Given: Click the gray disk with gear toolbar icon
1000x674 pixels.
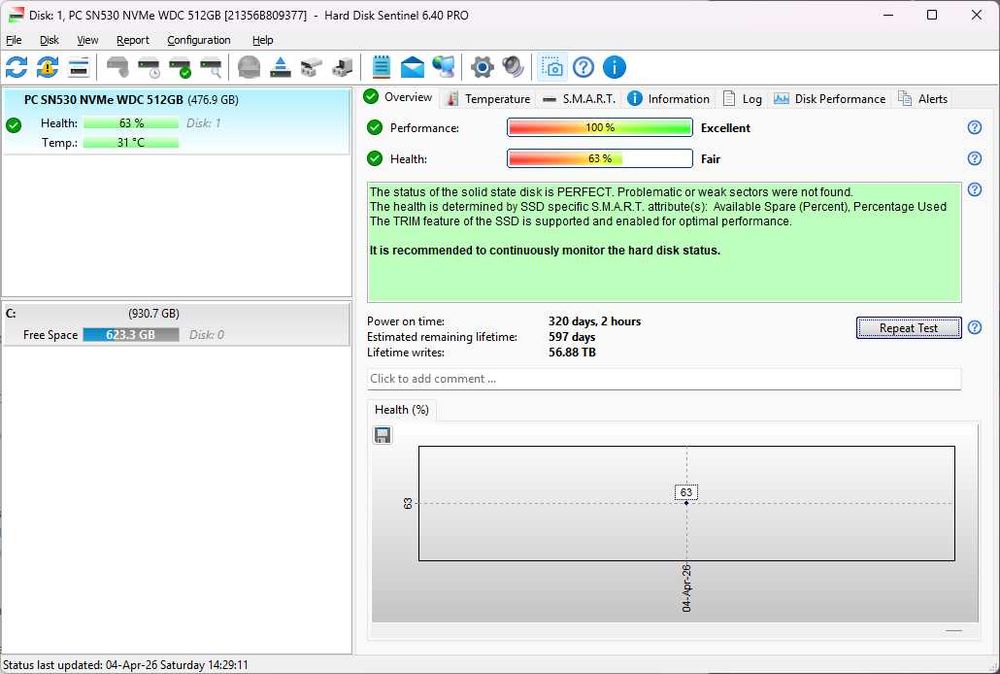Looking at the screenshot, I should [118, 67].
